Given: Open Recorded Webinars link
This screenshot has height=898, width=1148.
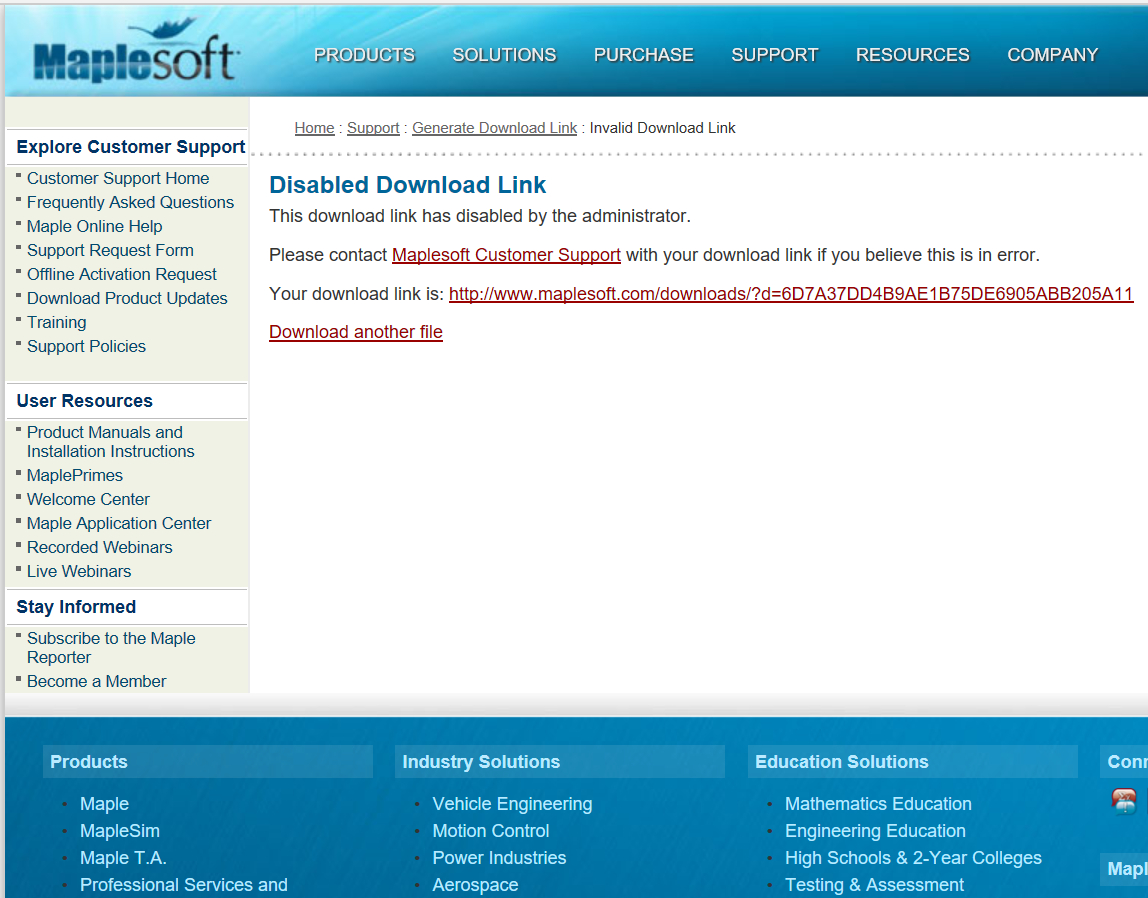Looking at the screenshot, I should coord(100,547).
